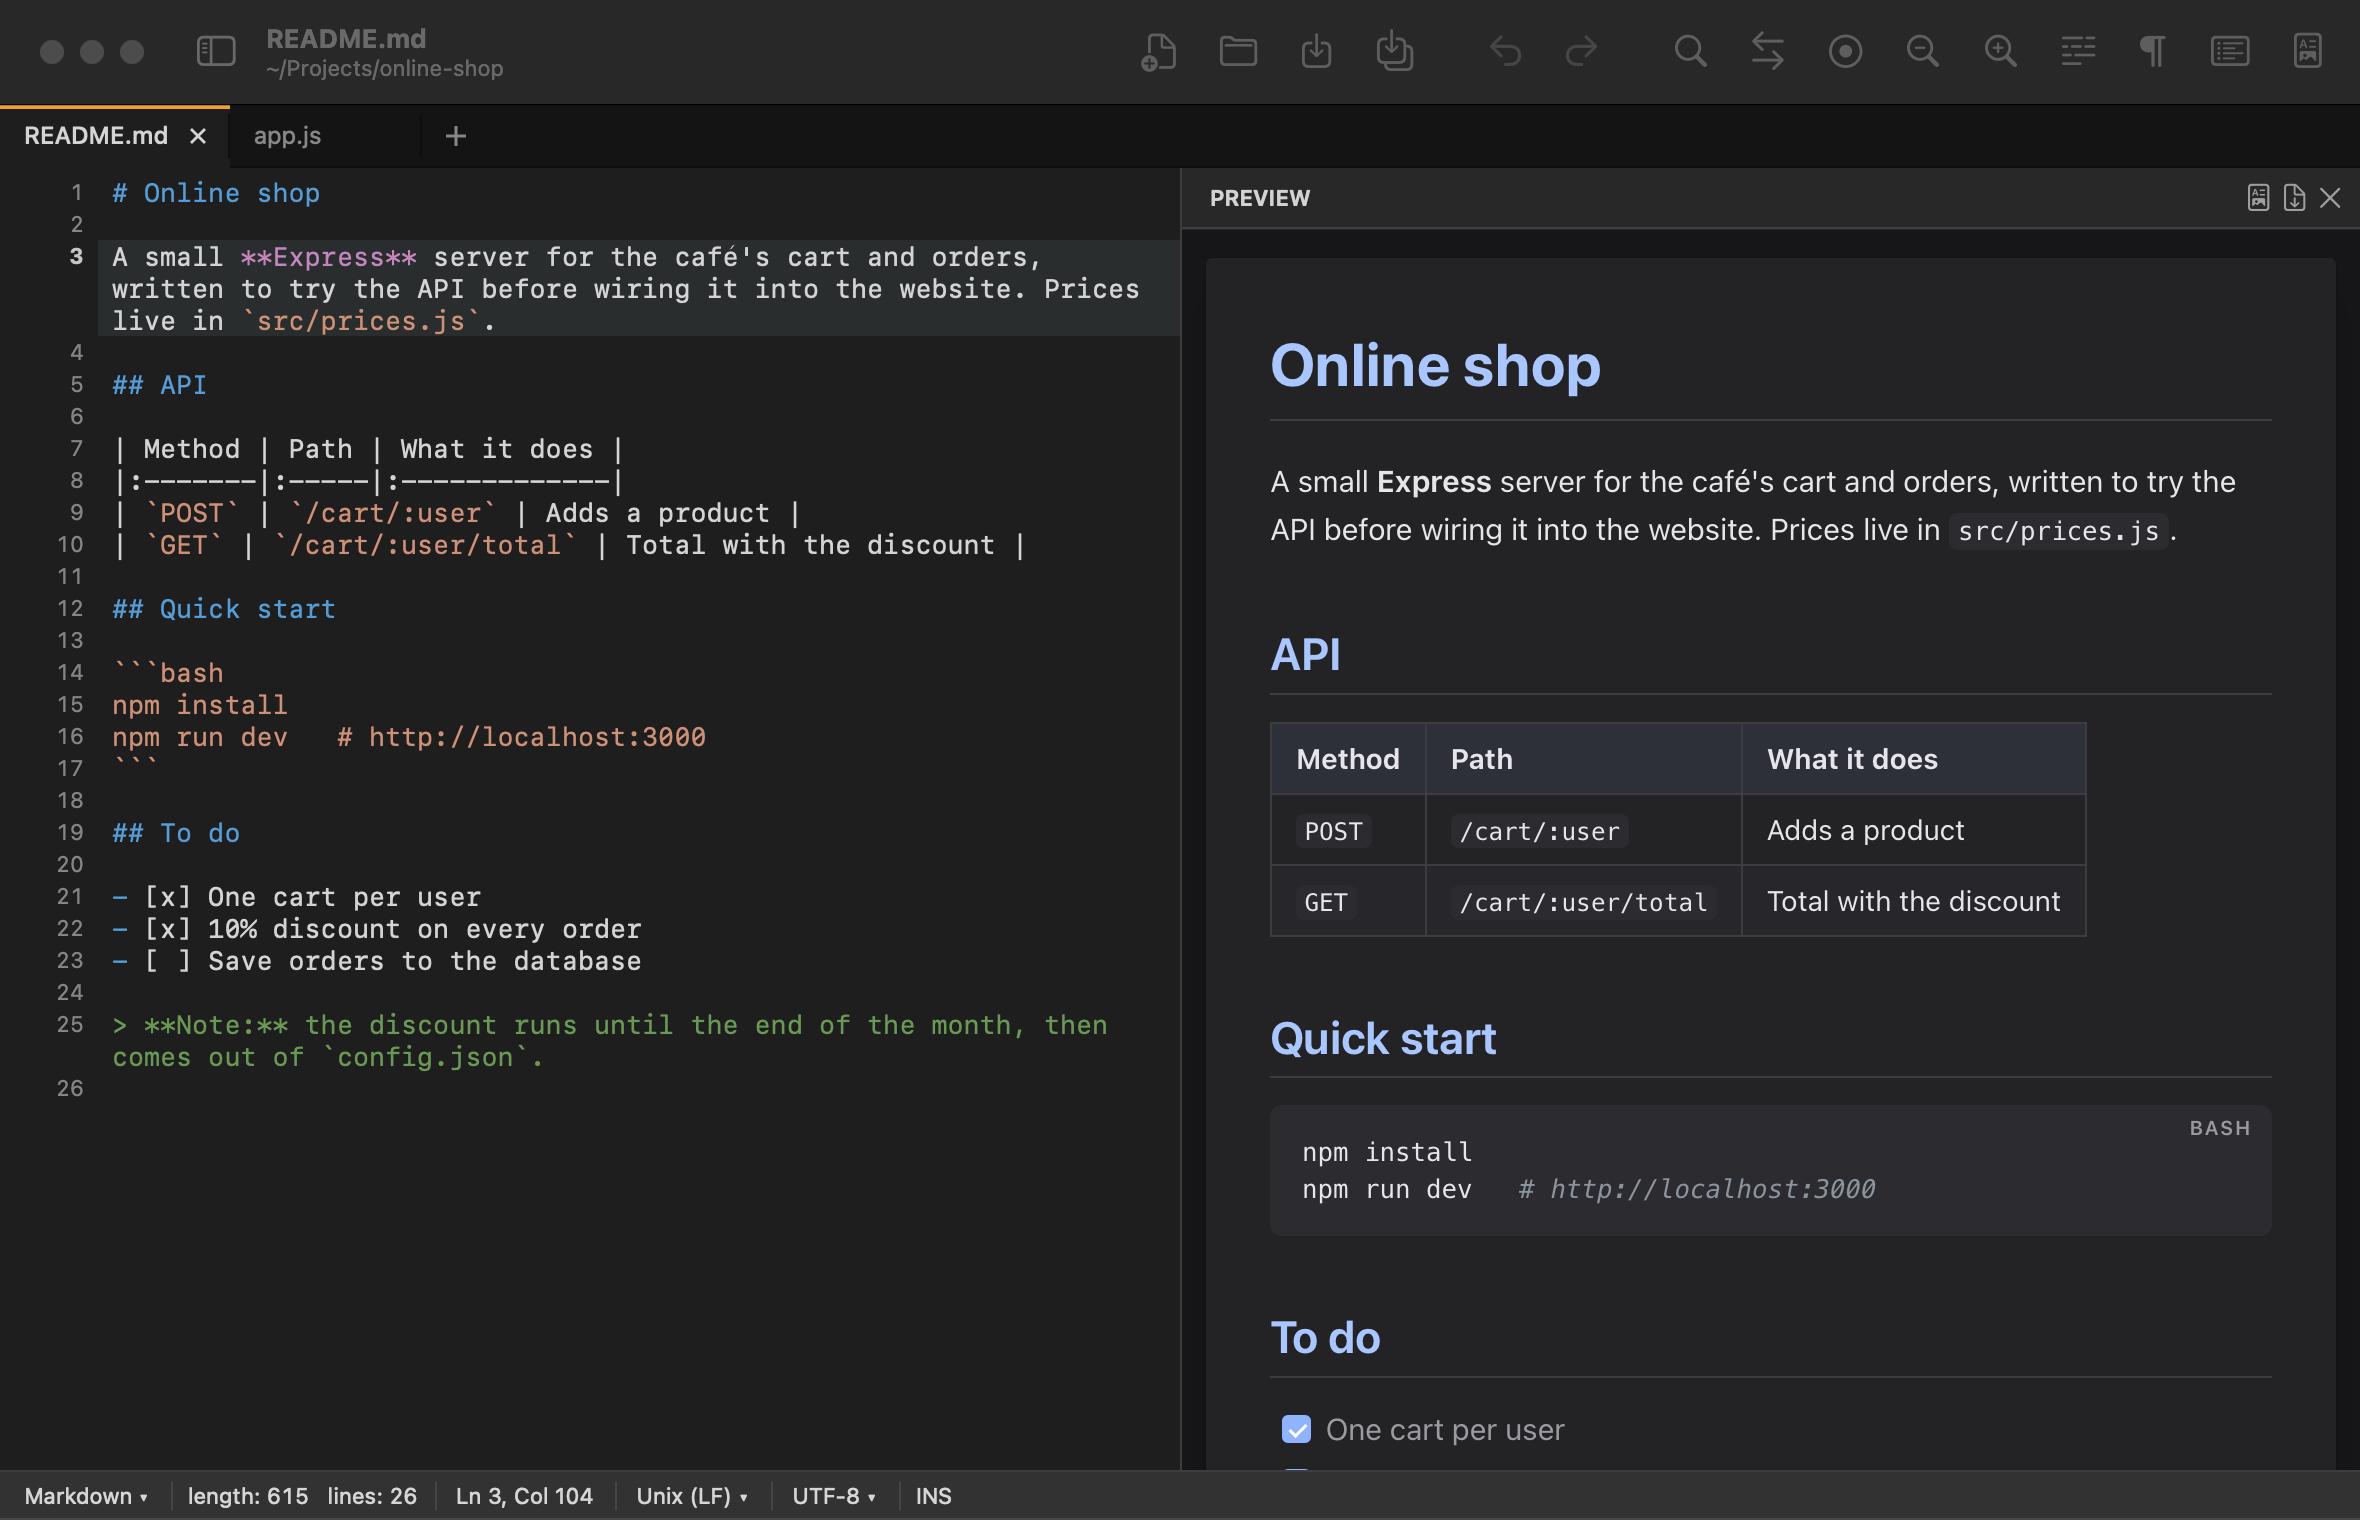Image resolution: width=2360 pixels, height=1520 pixels.
Task: Click 'Total with the discount' table cell
Action: tap(1913, 901)
